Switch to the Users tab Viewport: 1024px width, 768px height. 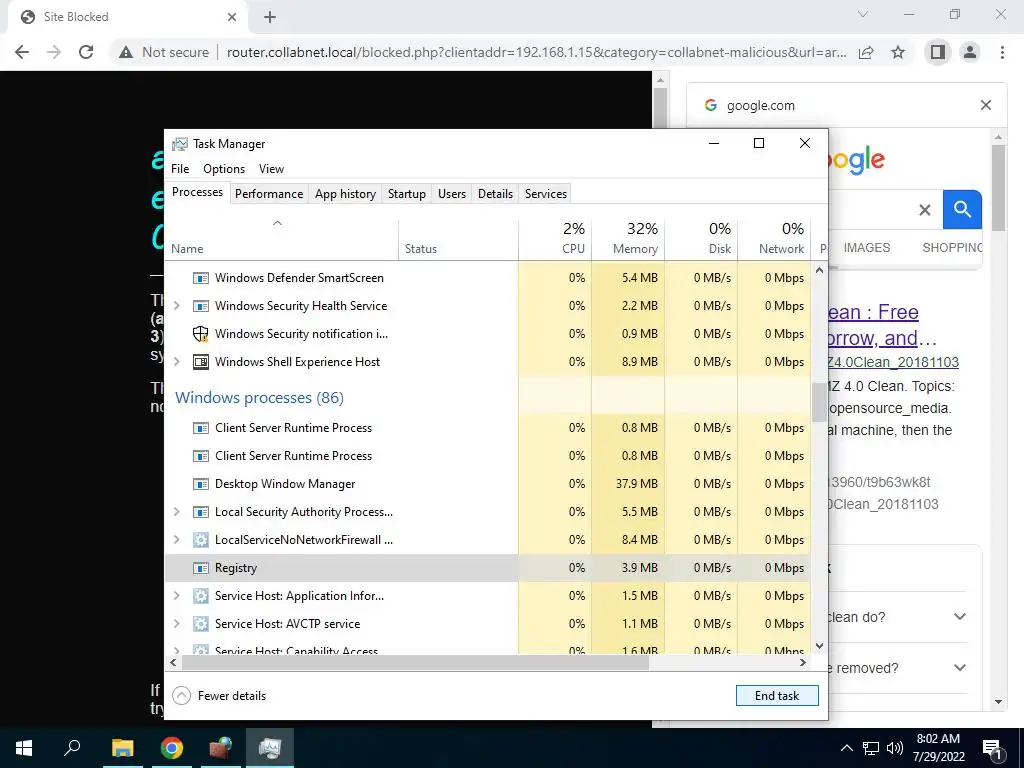click(452, 194)
